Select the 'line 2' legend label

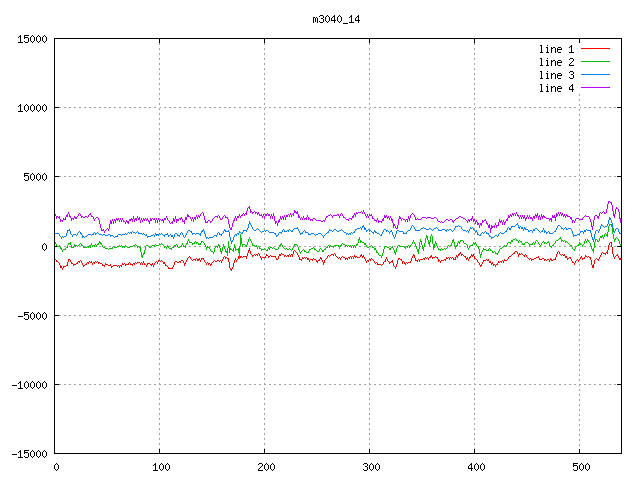(x=557, y=62)
